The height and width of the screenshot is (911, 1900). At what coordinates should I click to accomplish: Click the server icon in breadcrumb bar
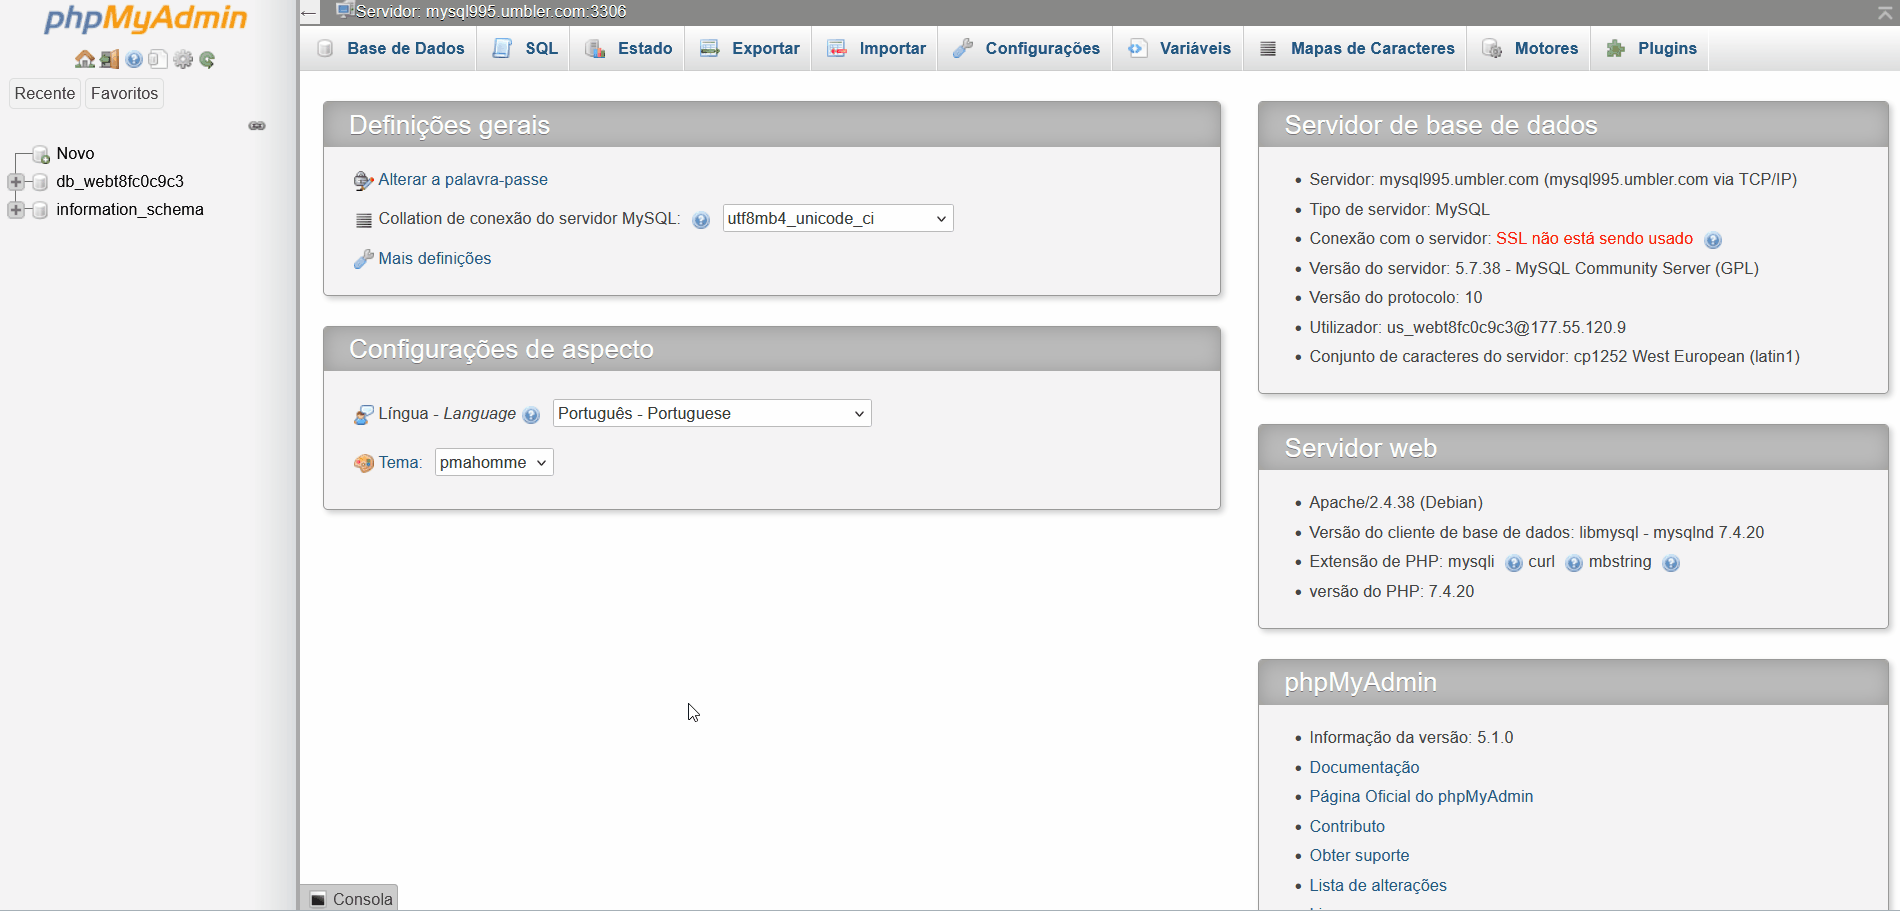[345, 10]
